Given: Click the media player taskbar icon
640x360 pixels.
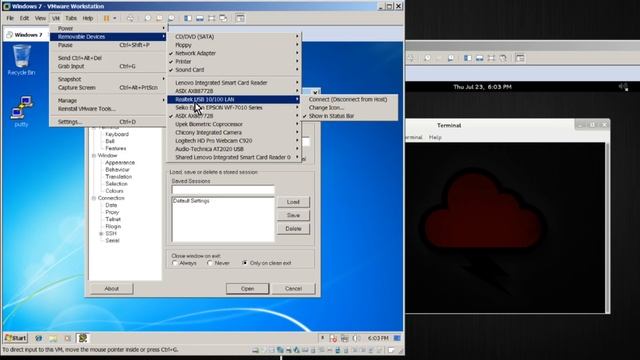Looking at the screenshot, I should pyautogui.click(x=68, y=338).
